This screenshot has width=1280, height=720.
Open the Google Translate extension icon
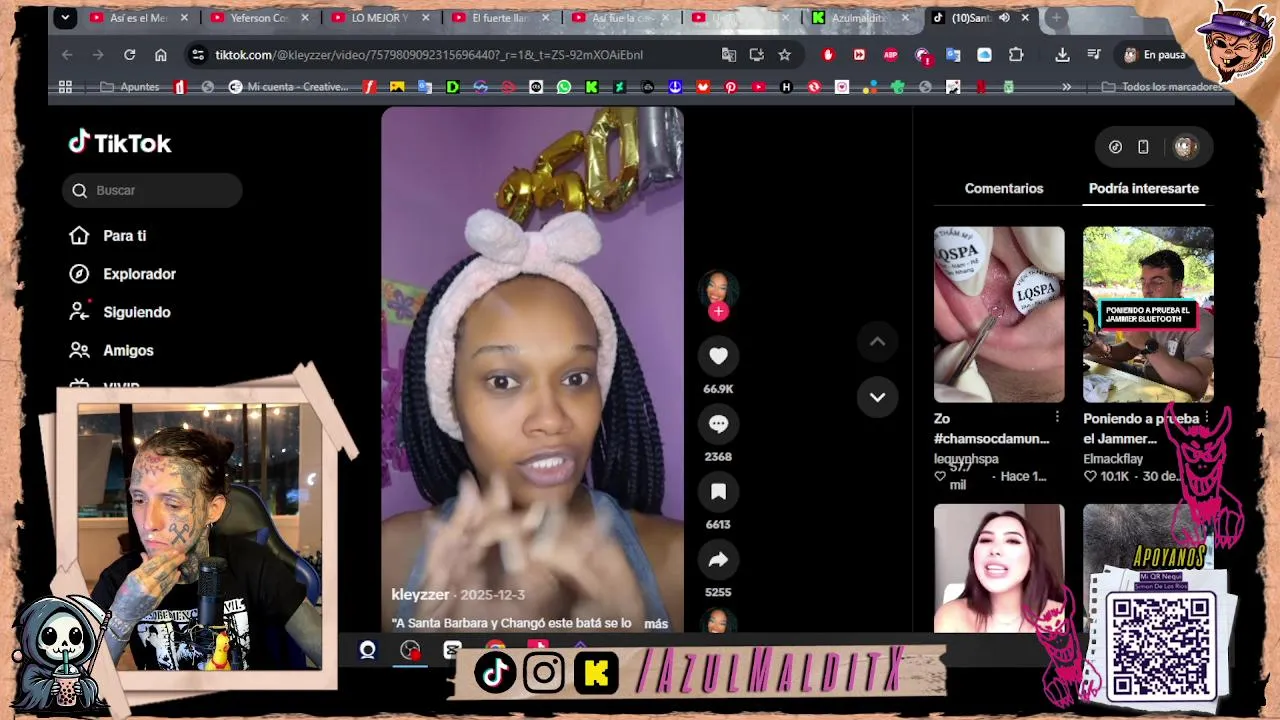(953, 55)
